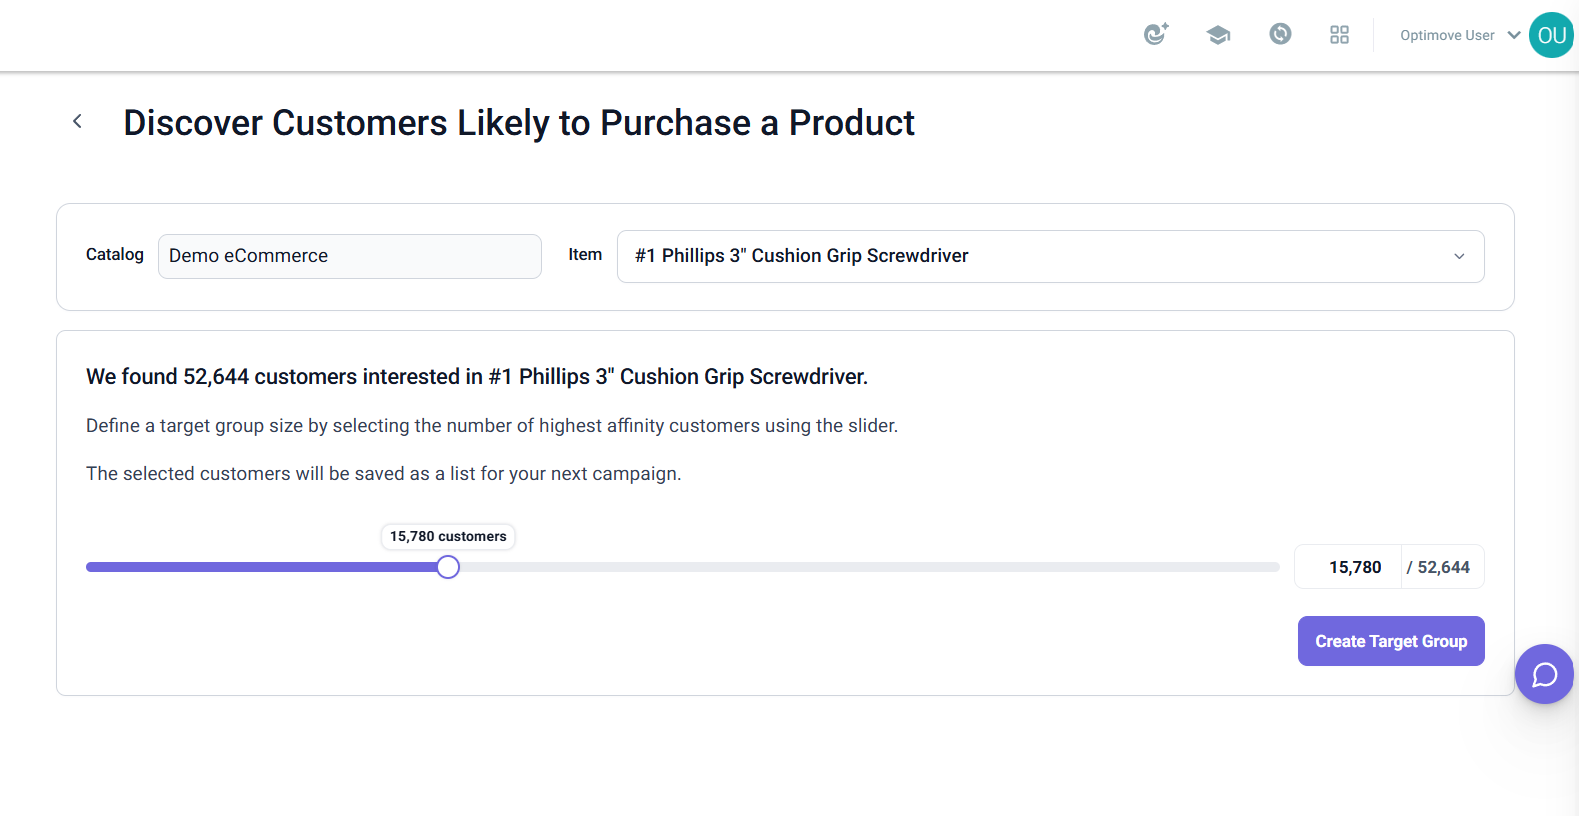This screenshot has width=1579, height=816.
Task: Select the Item field showing Phillips Screwdriver
Action: pyautogui.click(x=1050, y=256)
